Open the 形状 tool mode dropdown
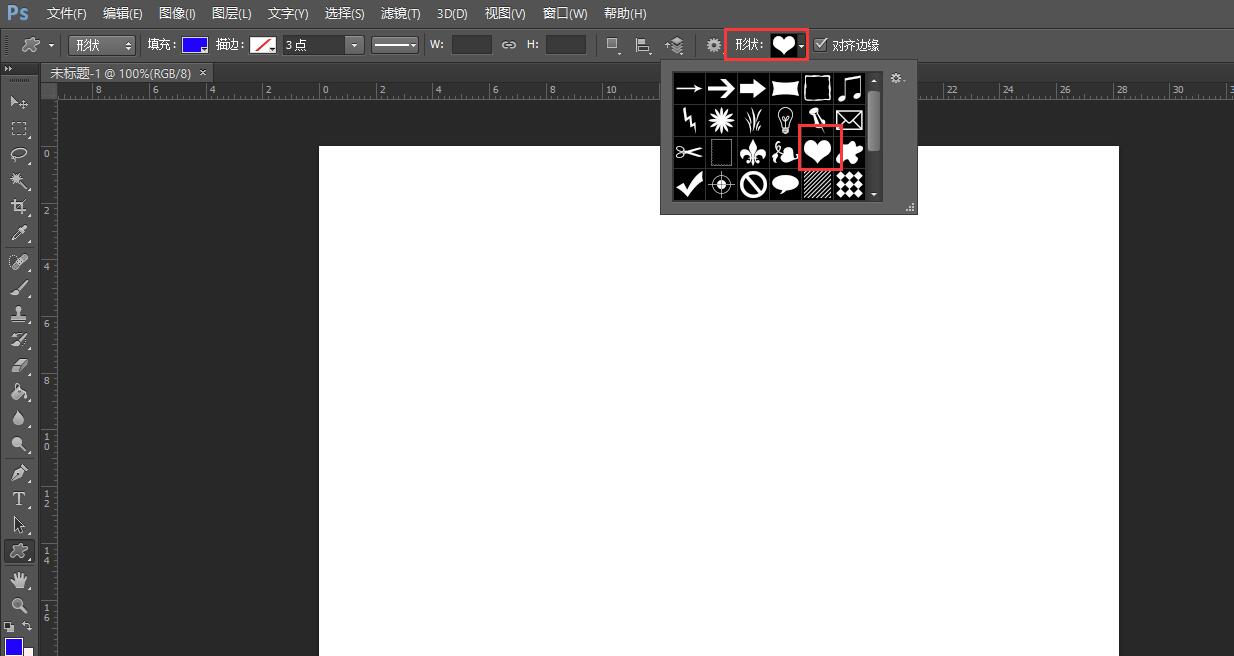This screenshot has width=1234, height=656. coord(102,45)
